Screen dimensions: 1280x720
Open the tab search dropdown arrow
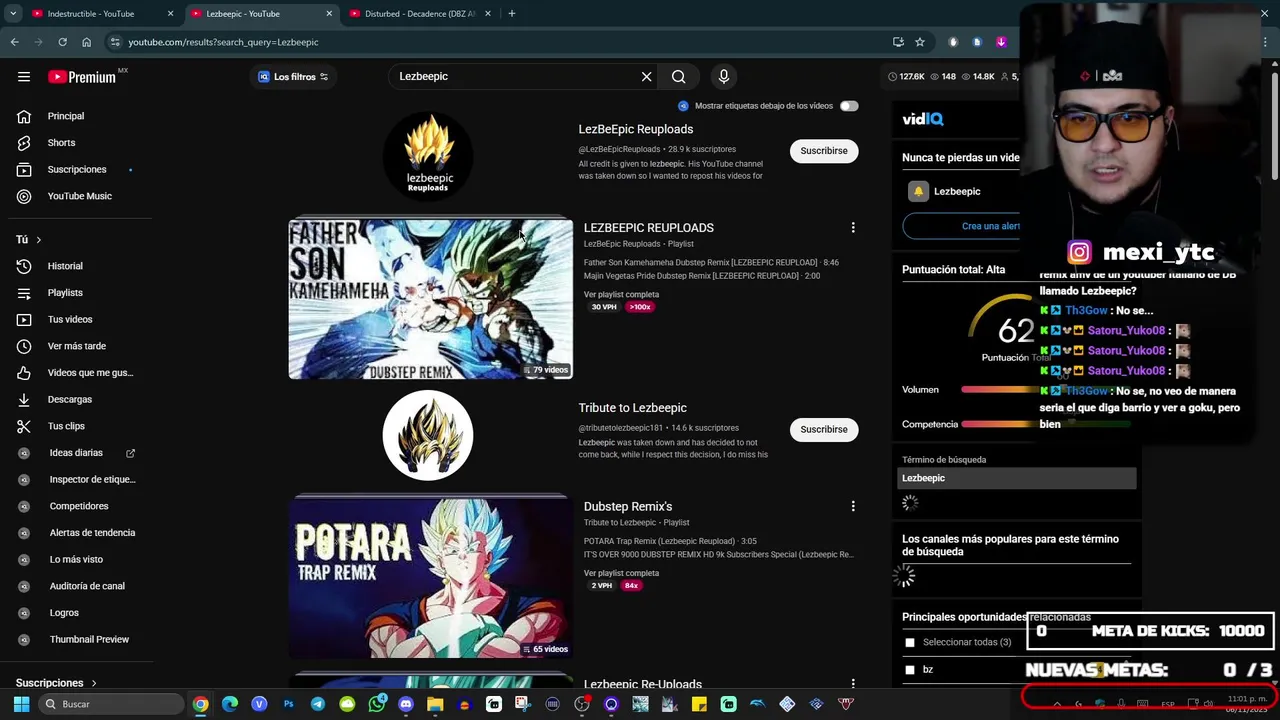point(13,14)
